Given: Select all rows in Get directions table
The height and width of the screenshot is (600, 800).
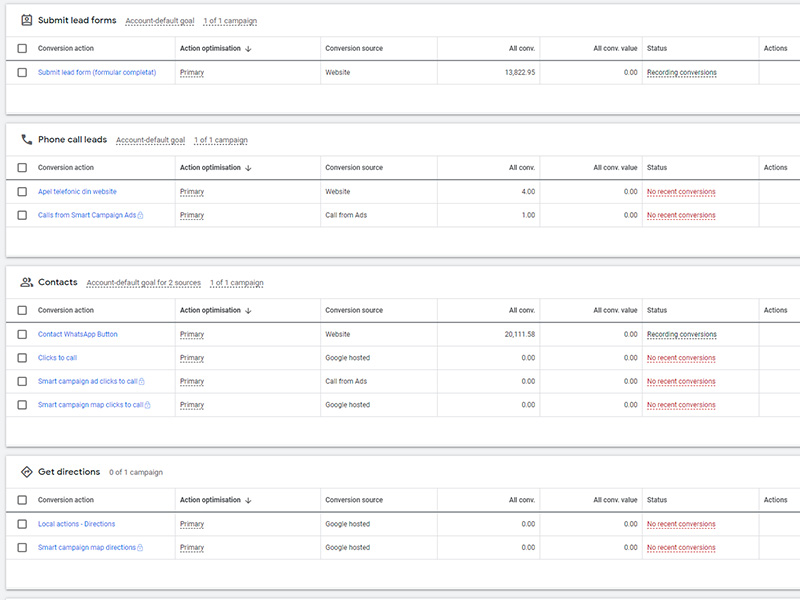Looking at the screenshot, I should [22, 500].
